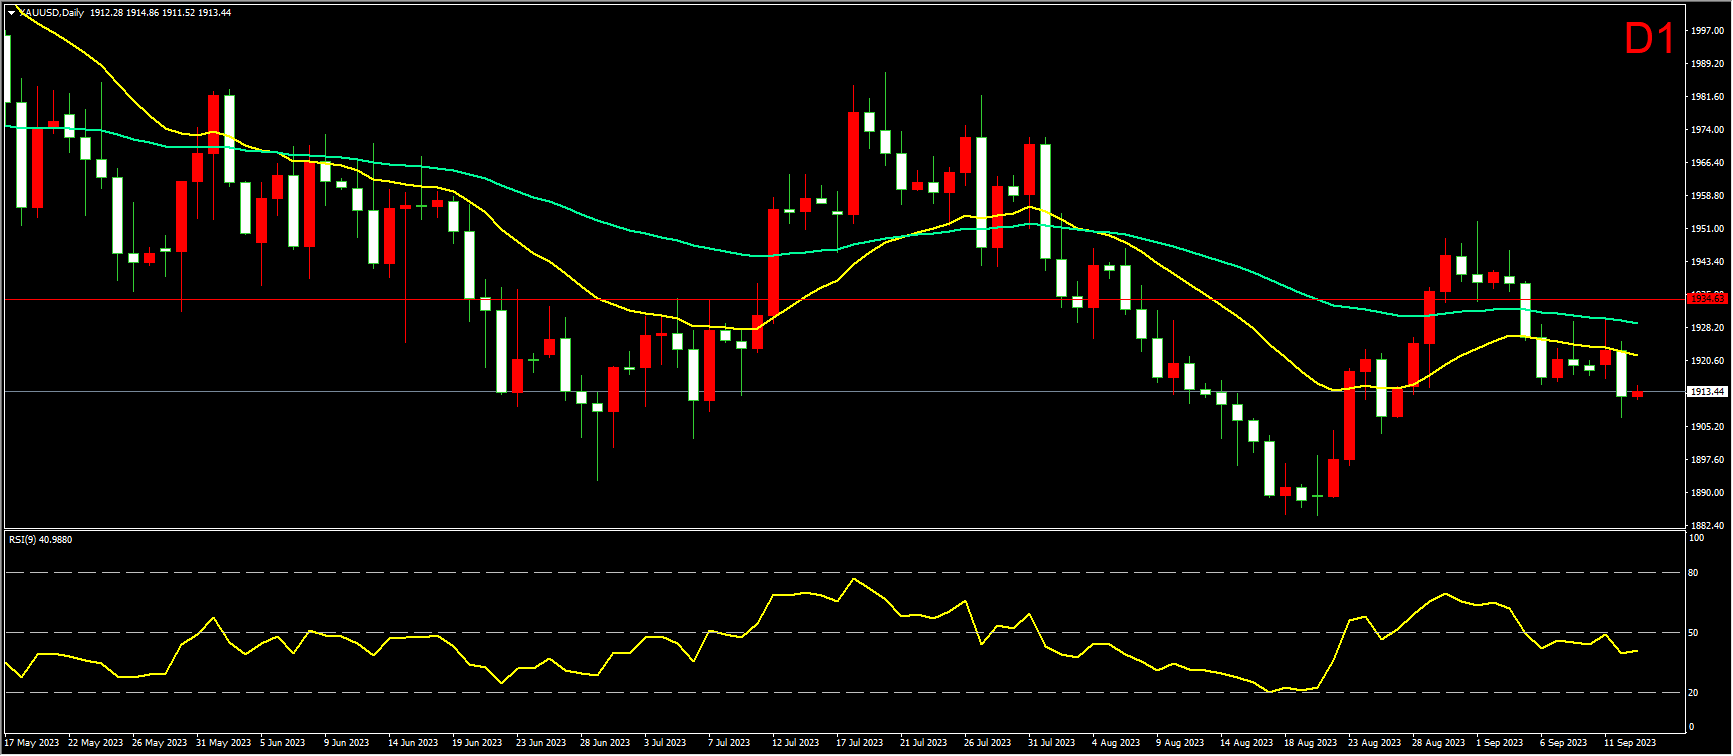Click the 9 Jun 2023 date label

click(347, 743)
